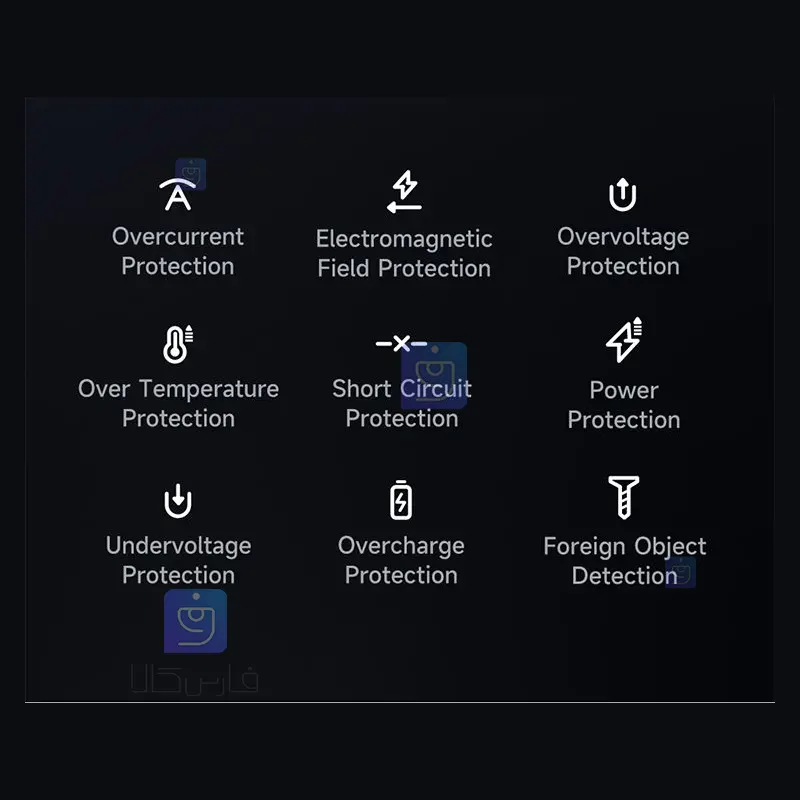Click the Power Protection text

pos(624,404)
